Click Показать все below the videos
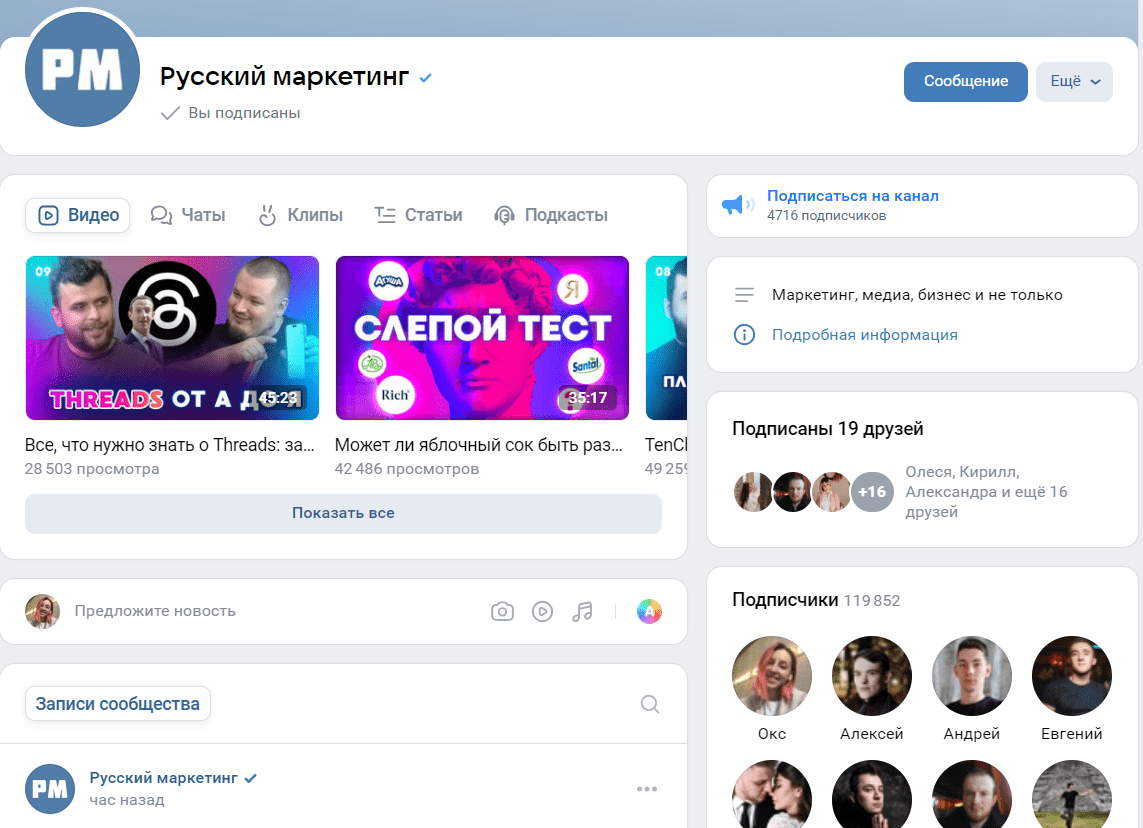 343,513
